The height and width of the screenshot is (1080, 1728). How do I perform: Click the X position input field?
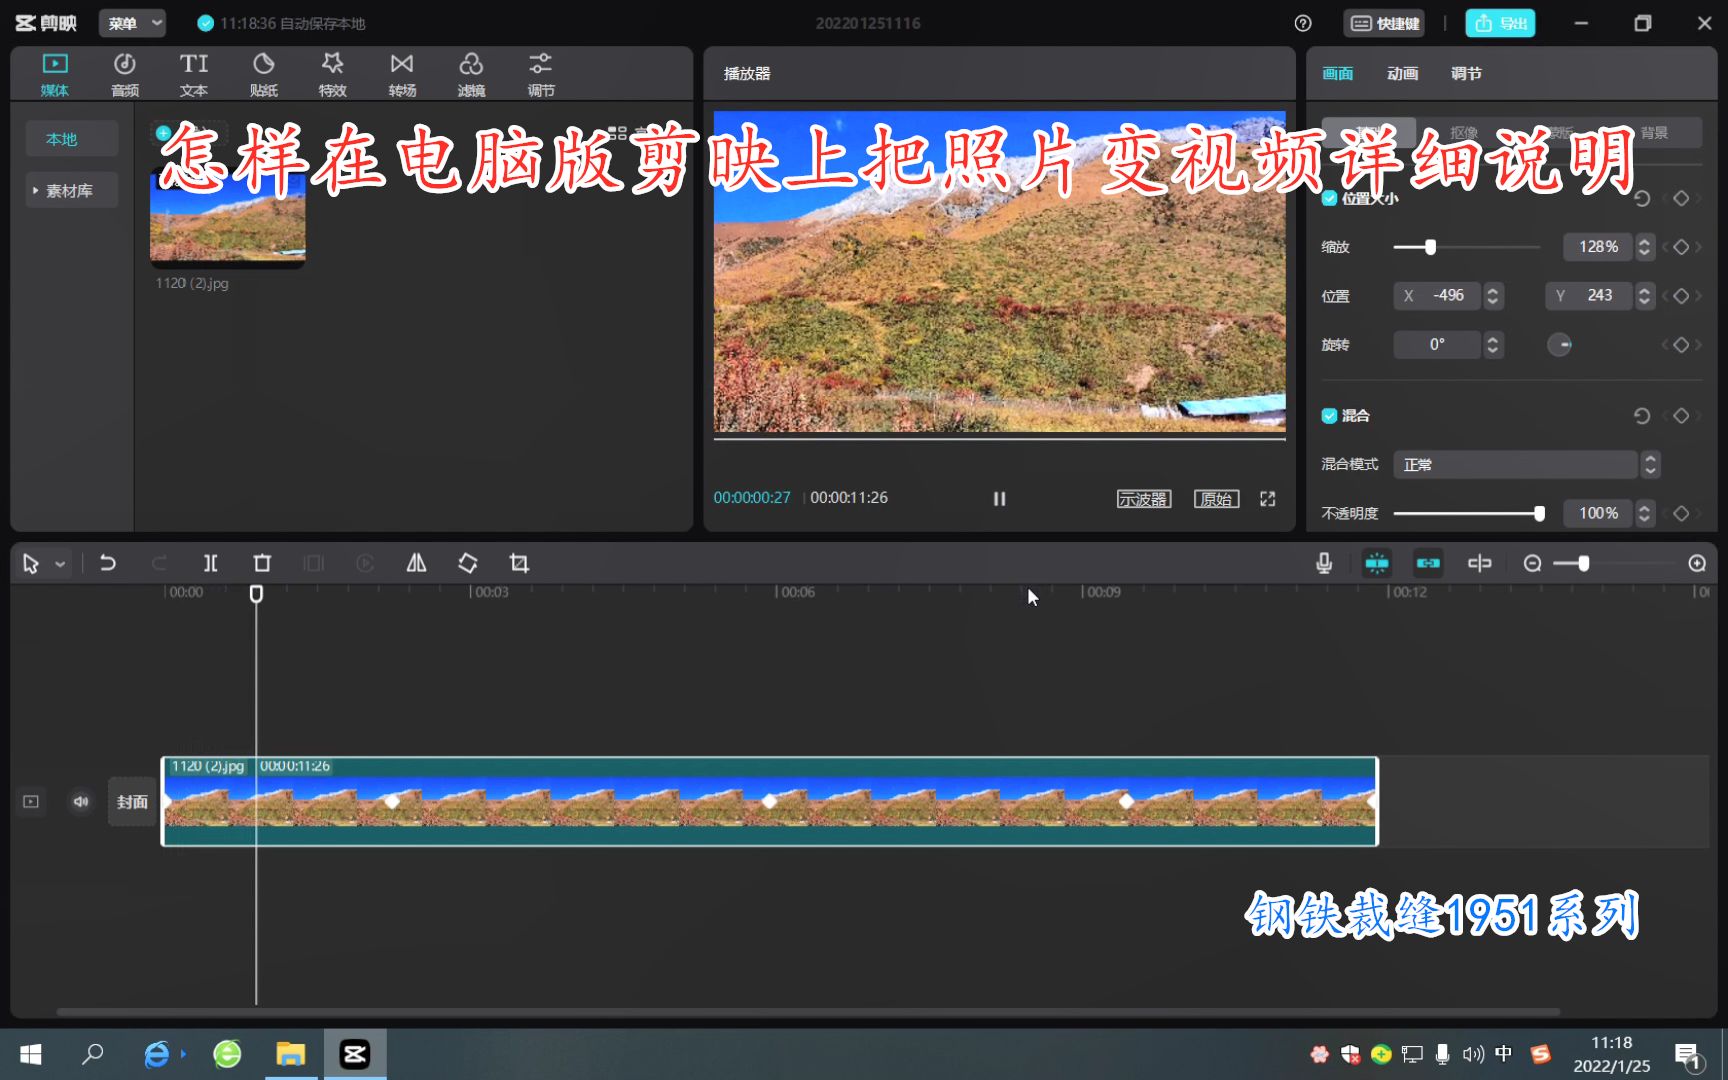click(x=1437, y=296)
